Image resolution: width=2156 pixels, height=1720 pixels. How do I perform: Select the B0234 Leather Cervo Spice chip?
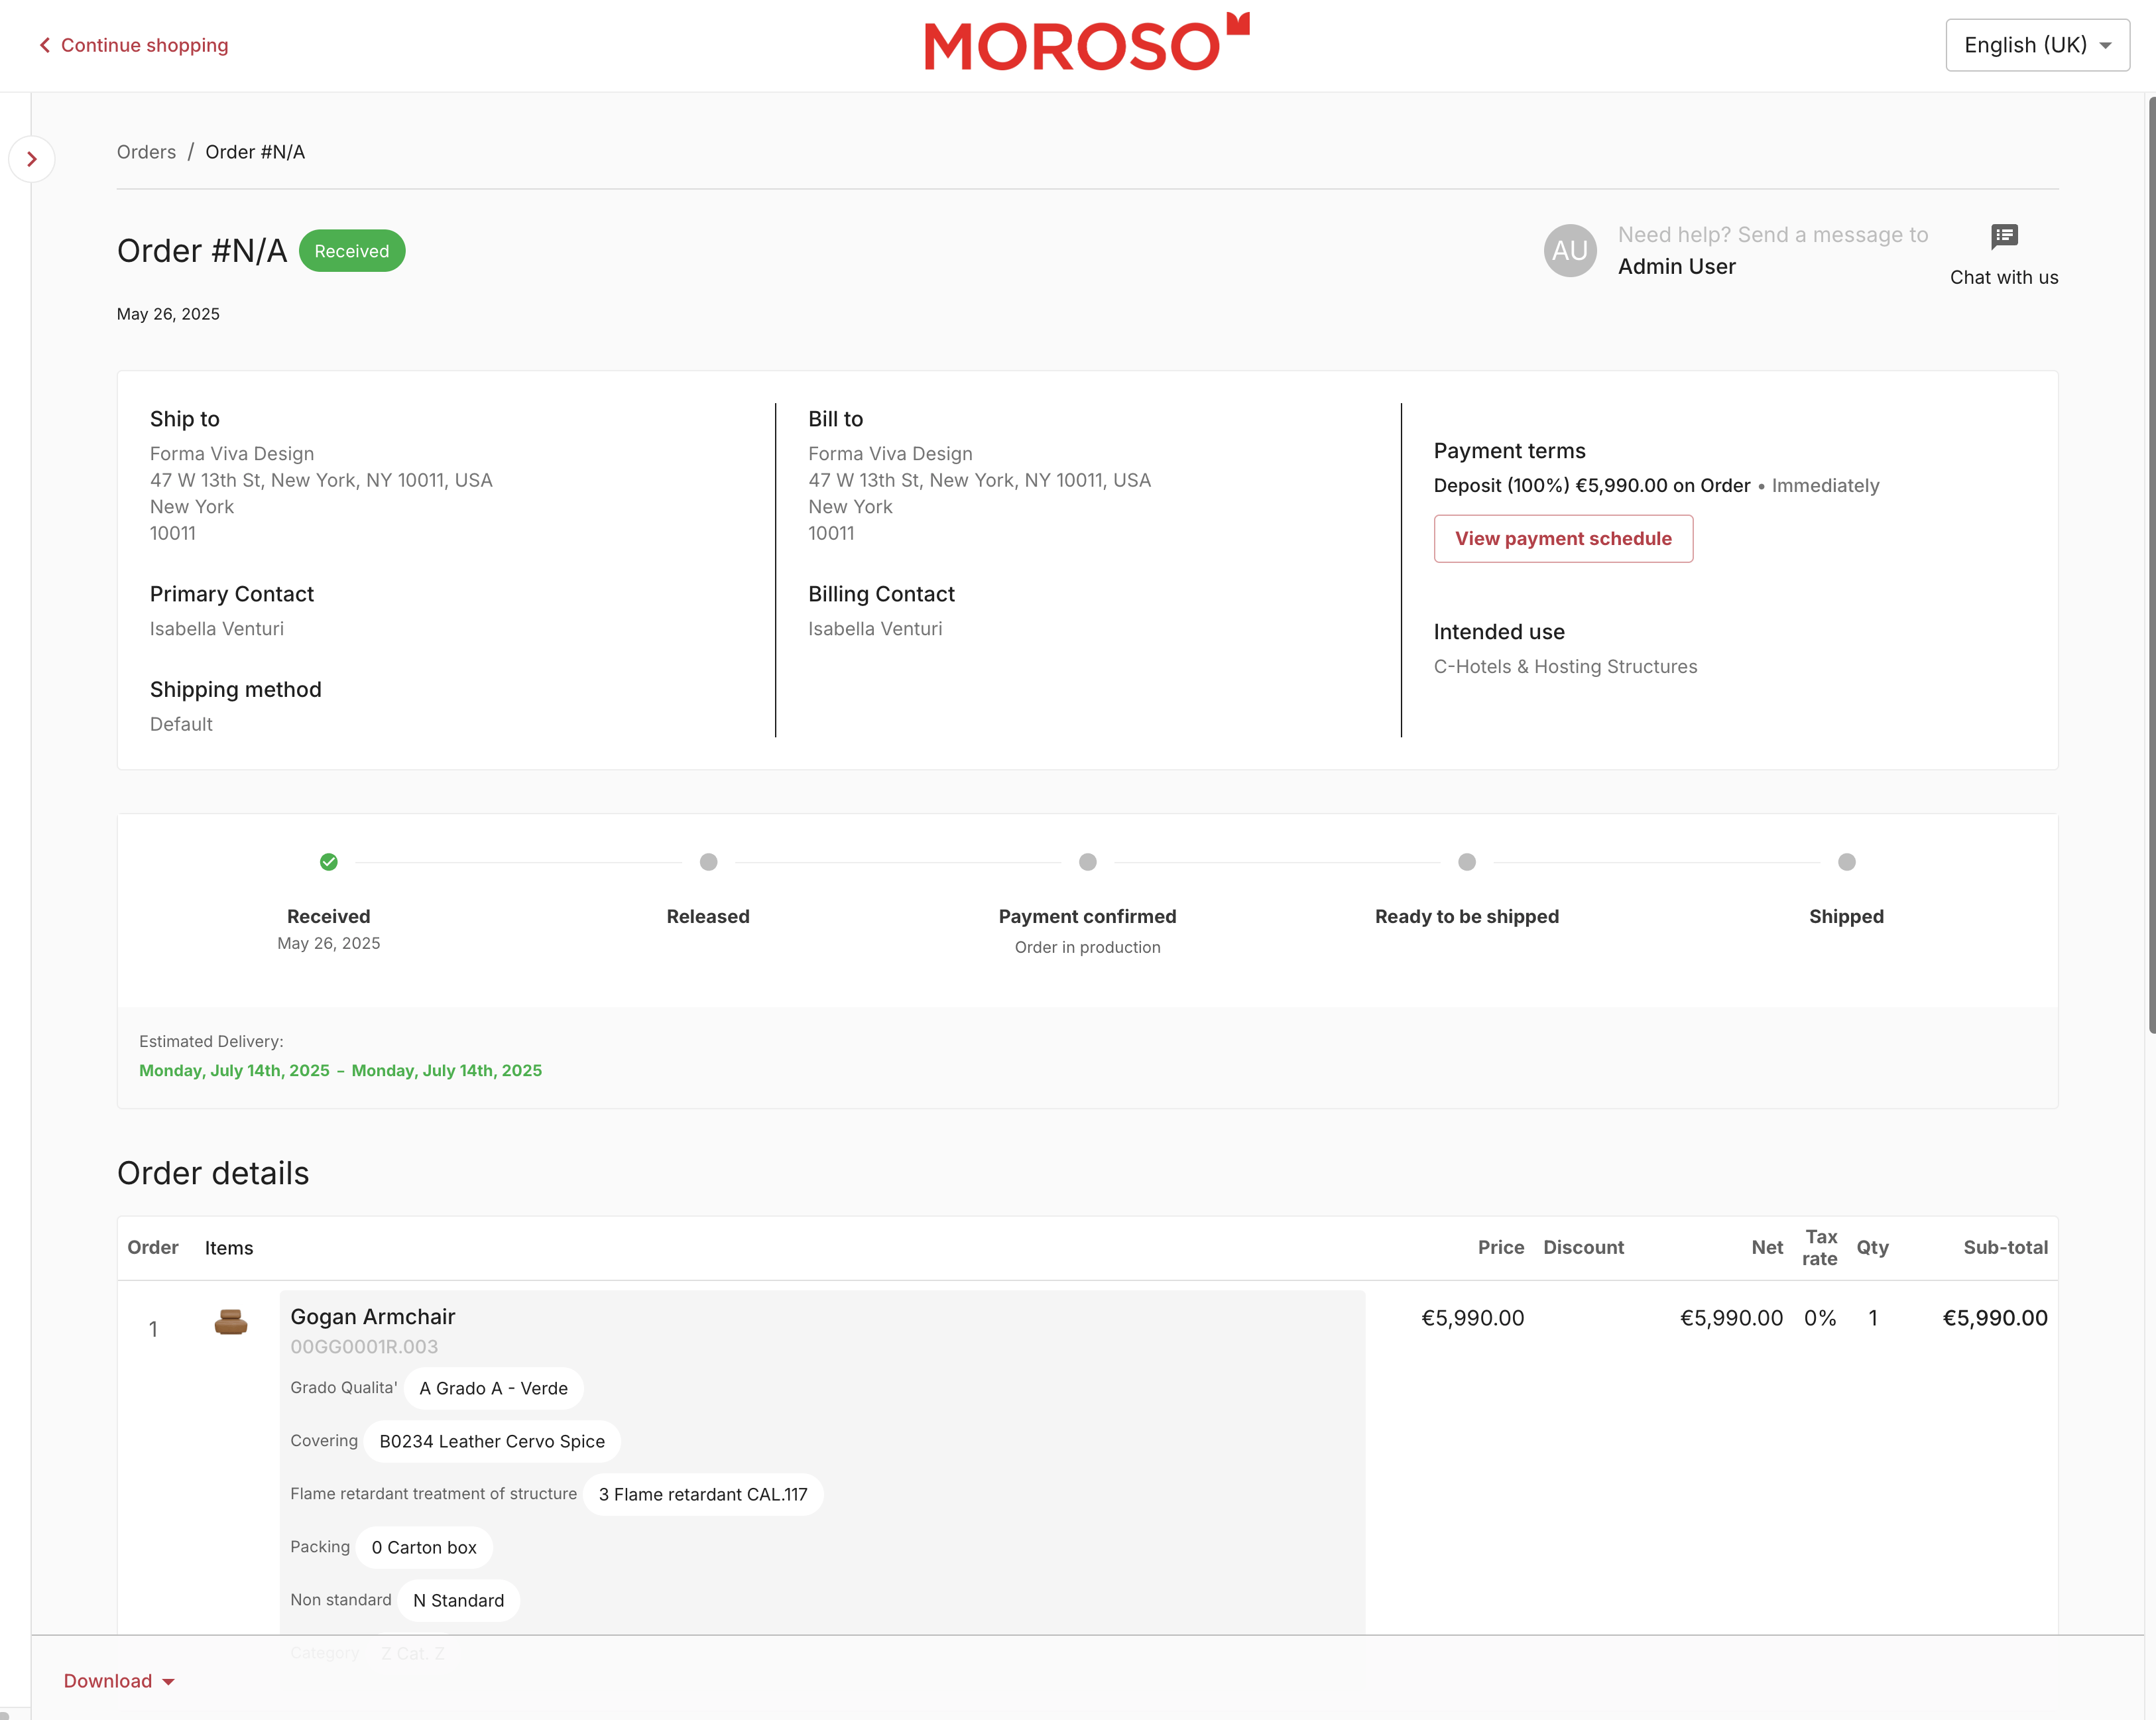pos(491,1441)
